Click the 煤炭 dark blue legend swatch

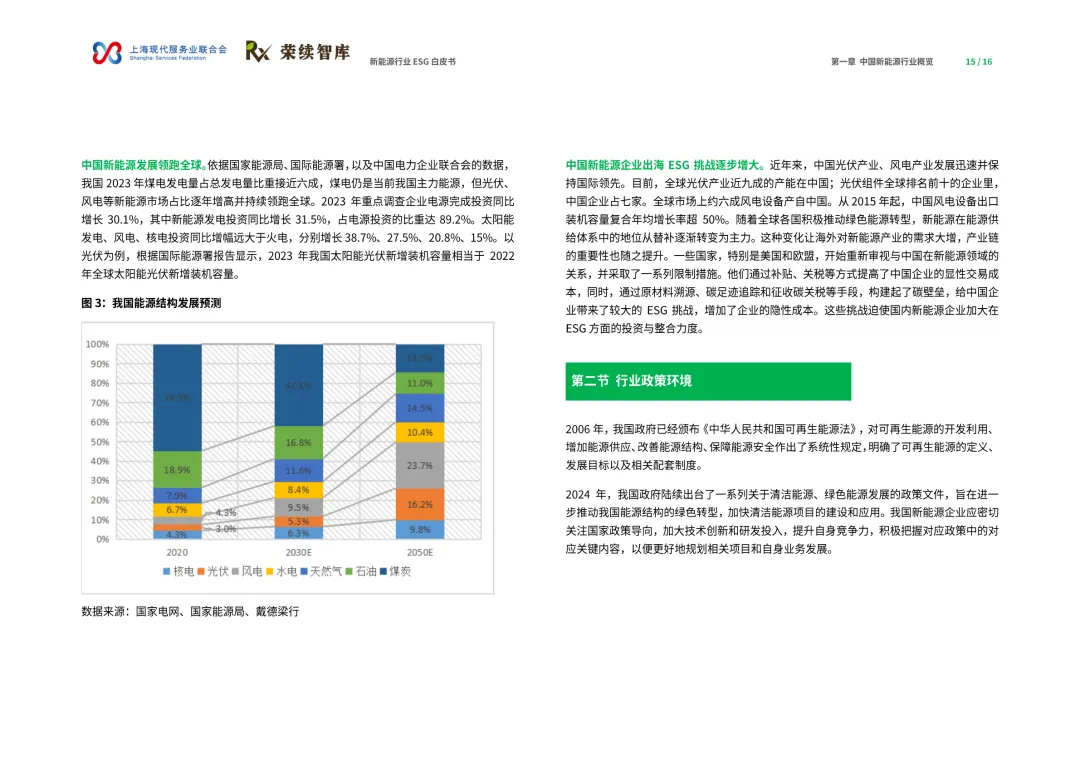pos(384,572)
